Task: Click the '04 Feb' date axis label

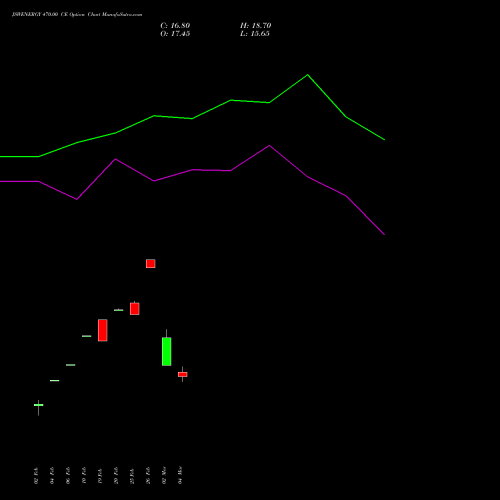Action: (52, 476)
